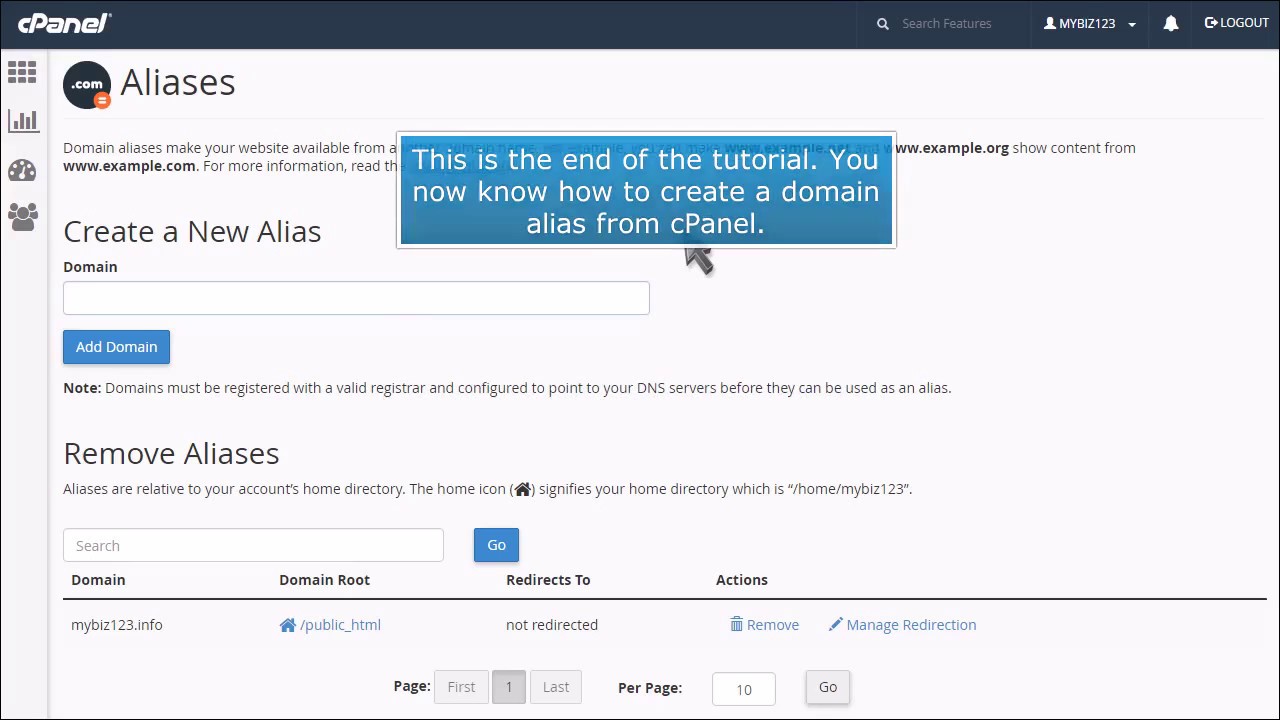Click the home icon beside /public_html
The image size is (1280, 720).
(x=288, y=625)
